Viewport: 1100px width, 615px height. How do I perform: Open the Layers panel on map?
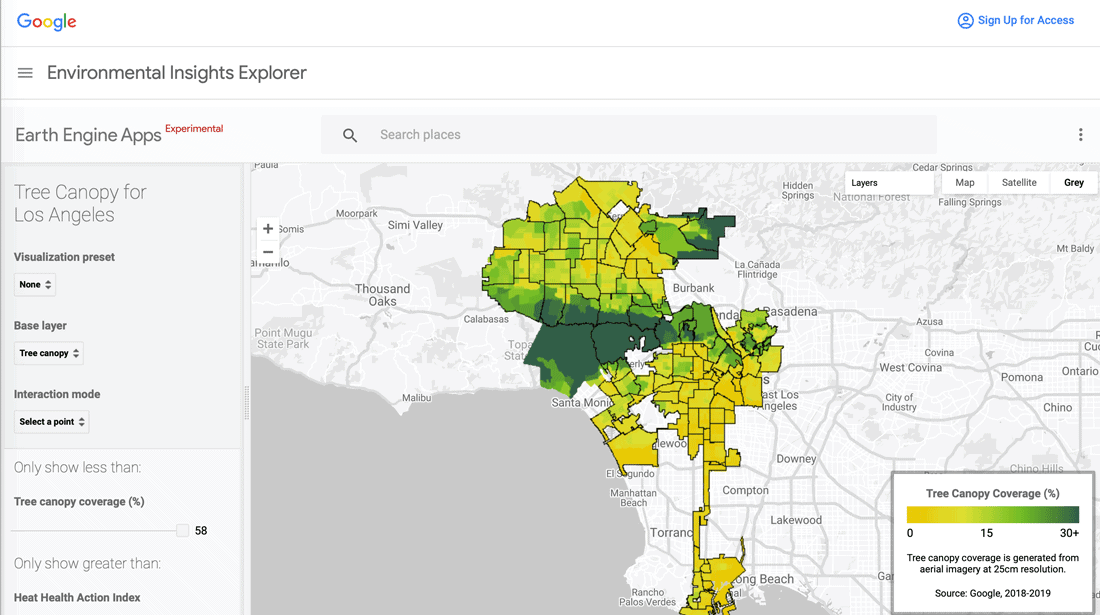pyautogui.click(x=890, y=183)
